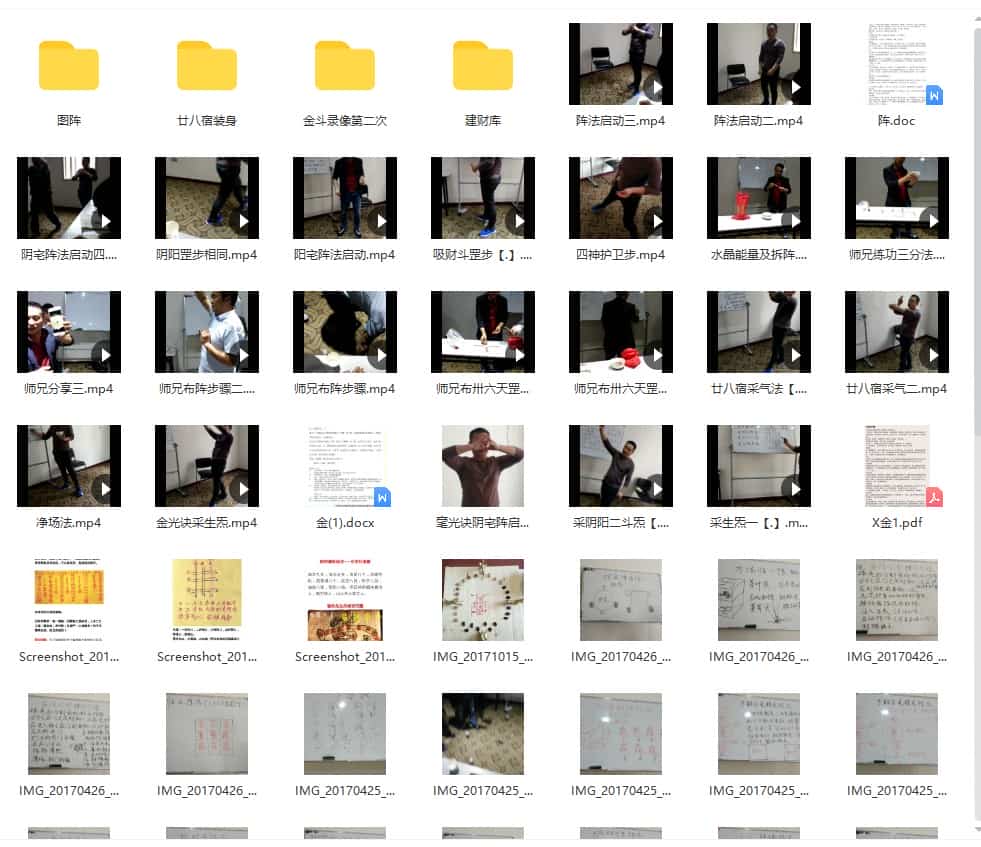The height and width of the screenshot is (847, 981).
Task: Open the 四神护卫步.mp4 video
Action: coord(620,198)
